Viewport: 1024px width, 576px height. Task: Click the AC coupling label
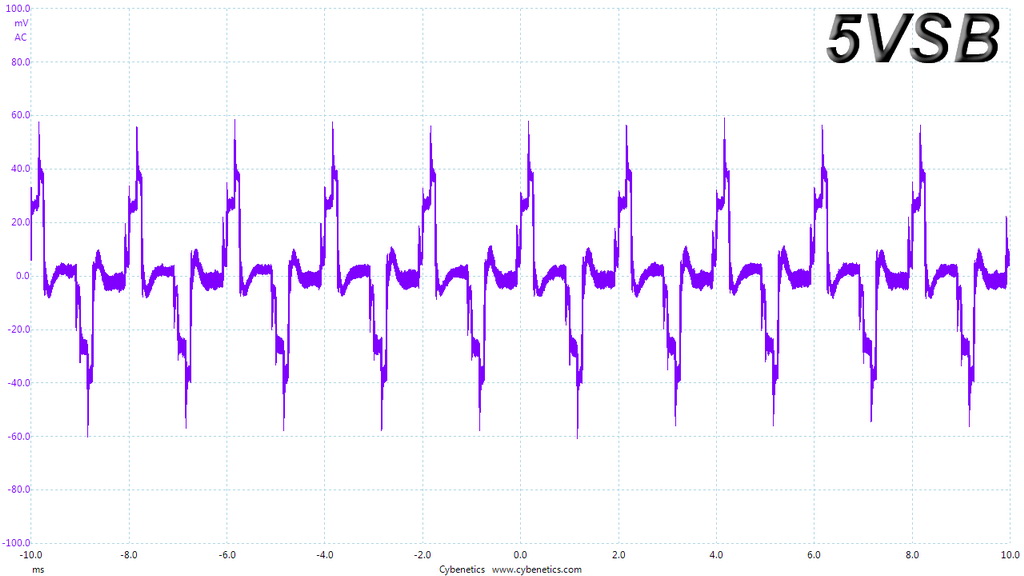pyautogui.click(x=21, y=37)
